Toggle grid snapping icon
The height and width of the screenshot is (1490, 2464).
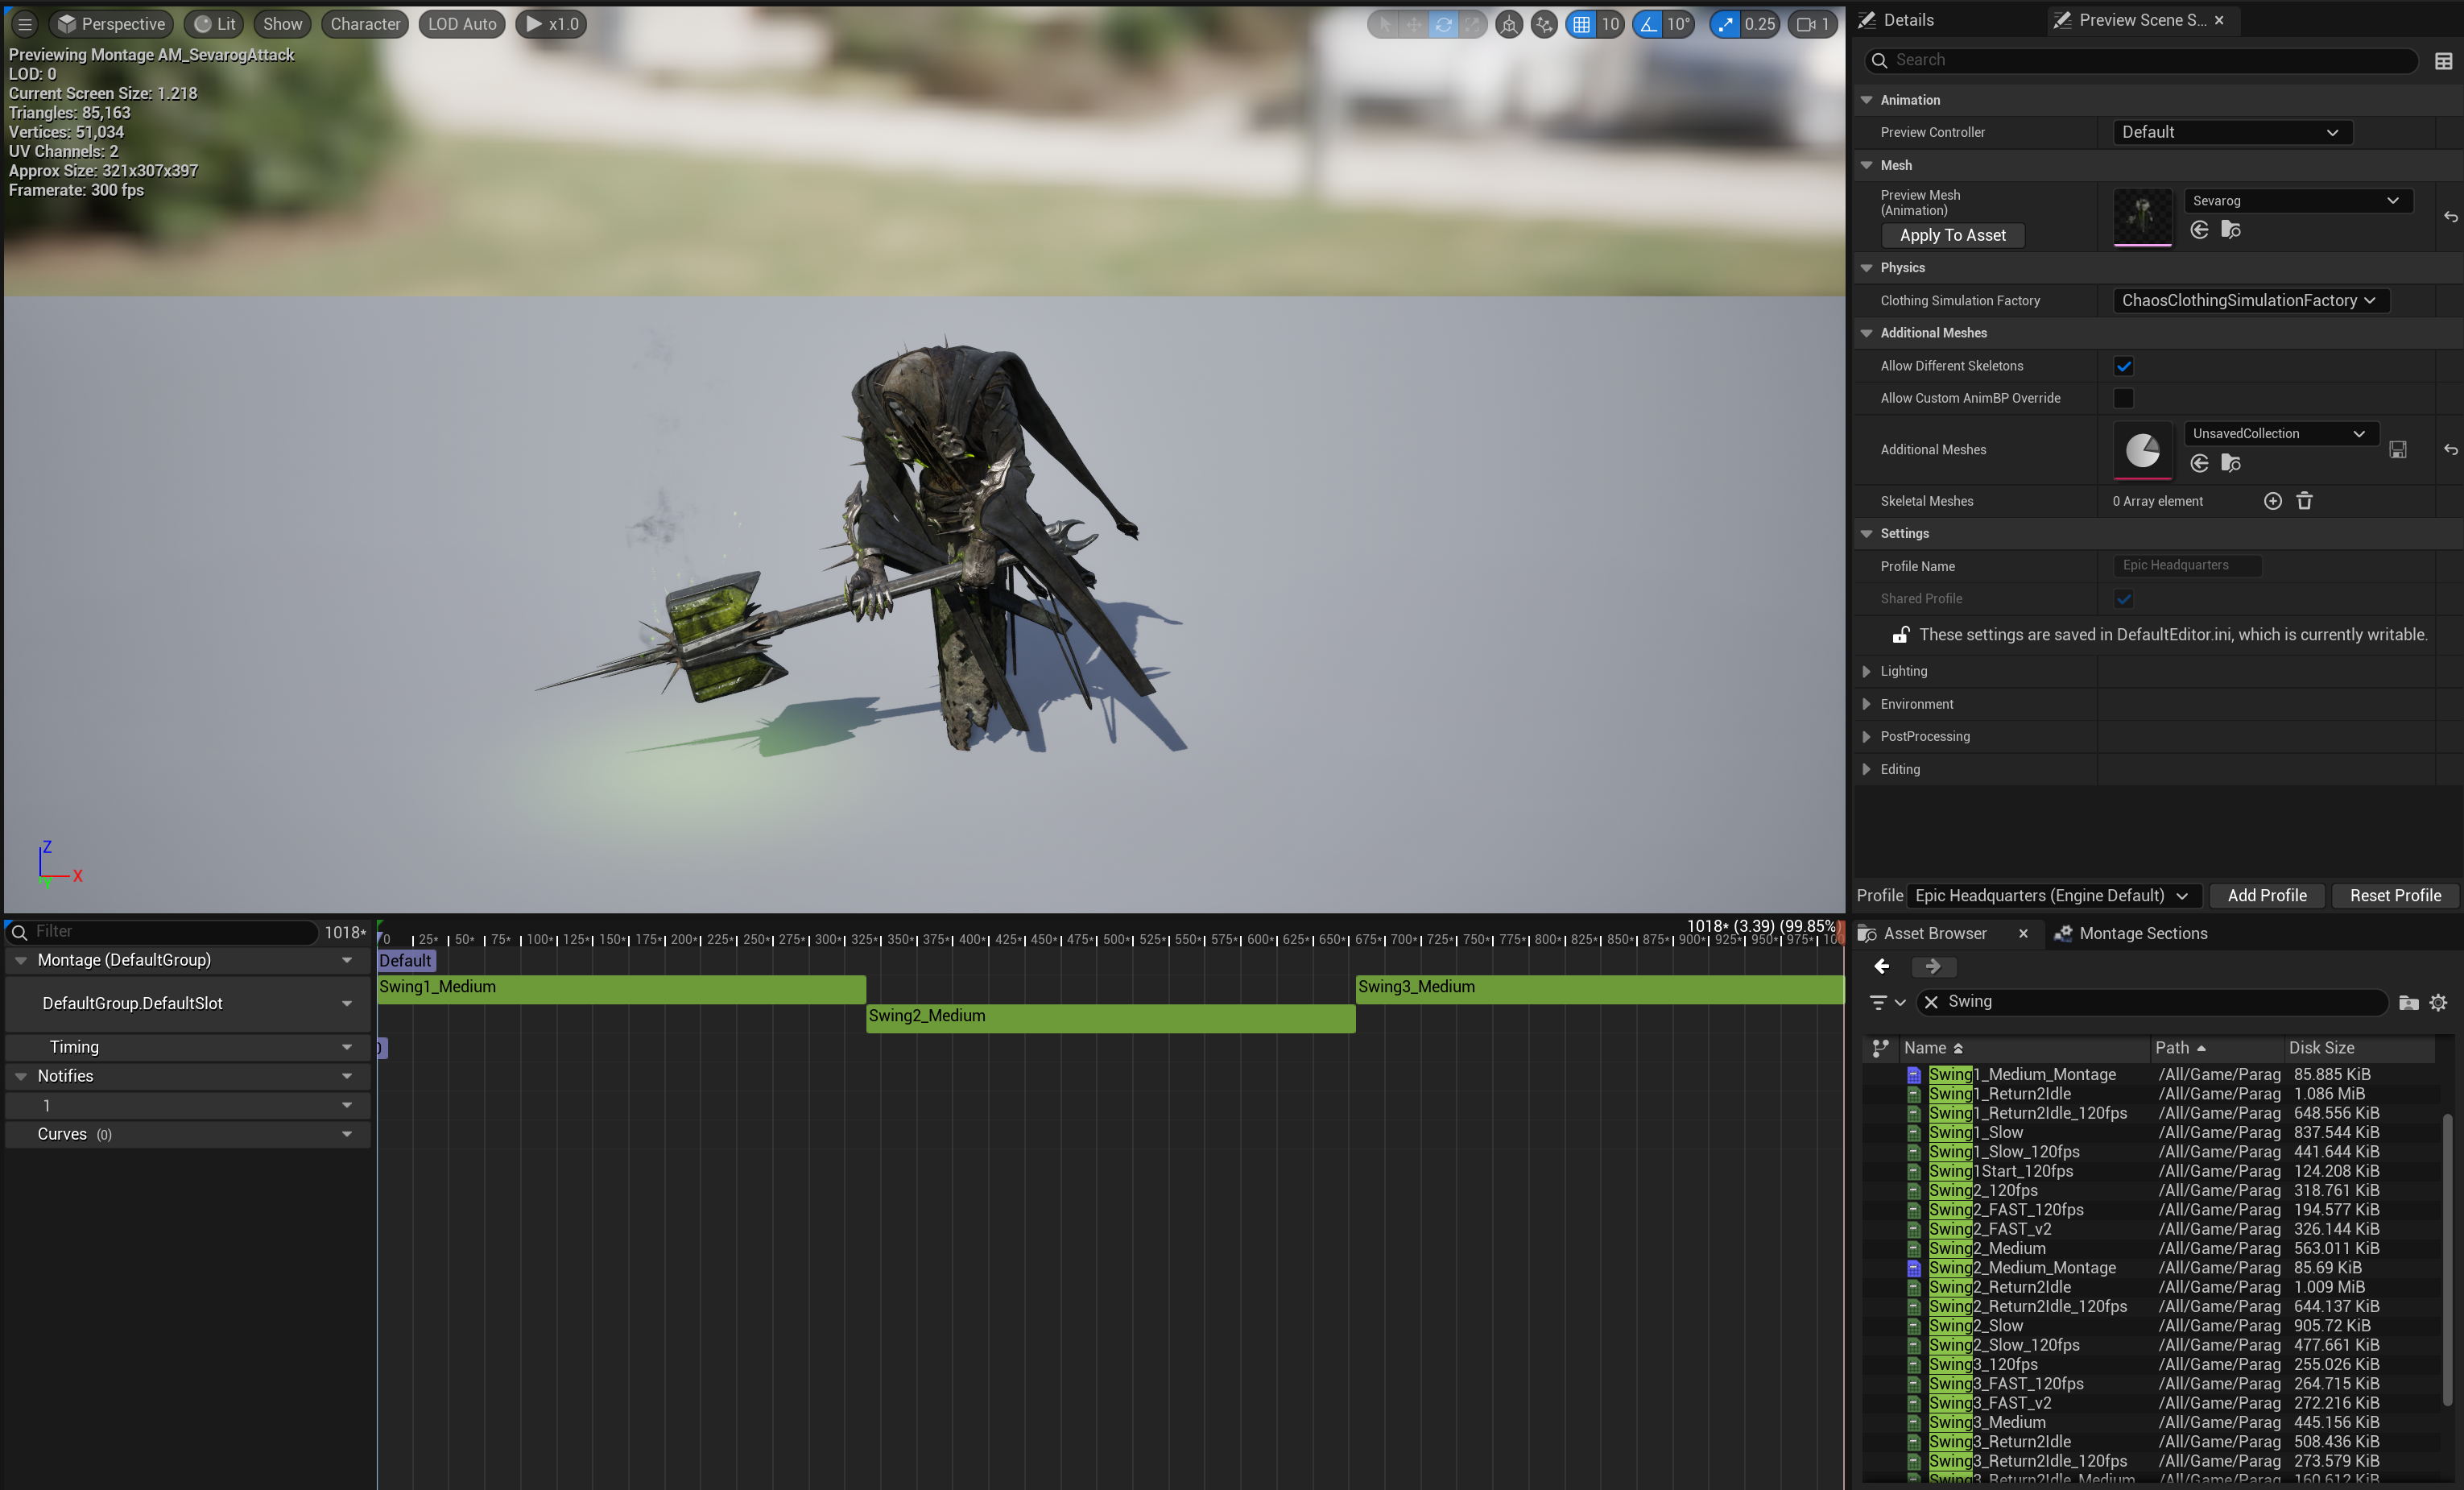[x=1581, y=24]
